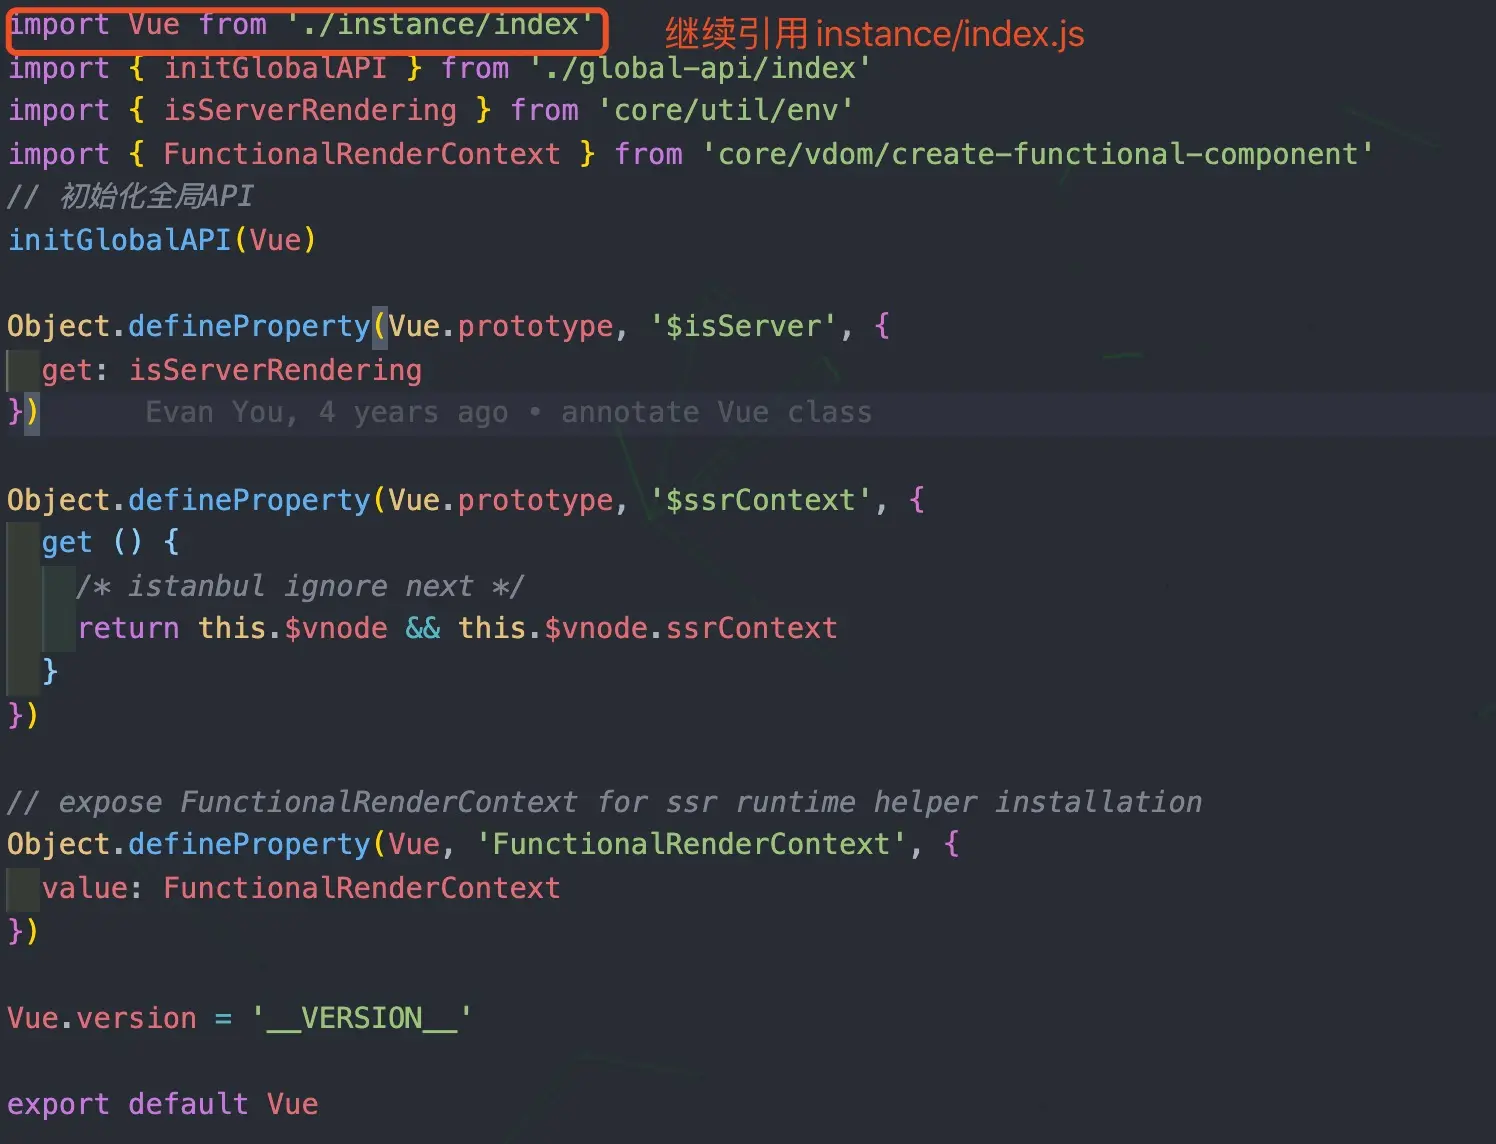Click Vue.prototype on the $ssrContext line
Viewport: 1496px width, 1144px height.
(501, 500)
